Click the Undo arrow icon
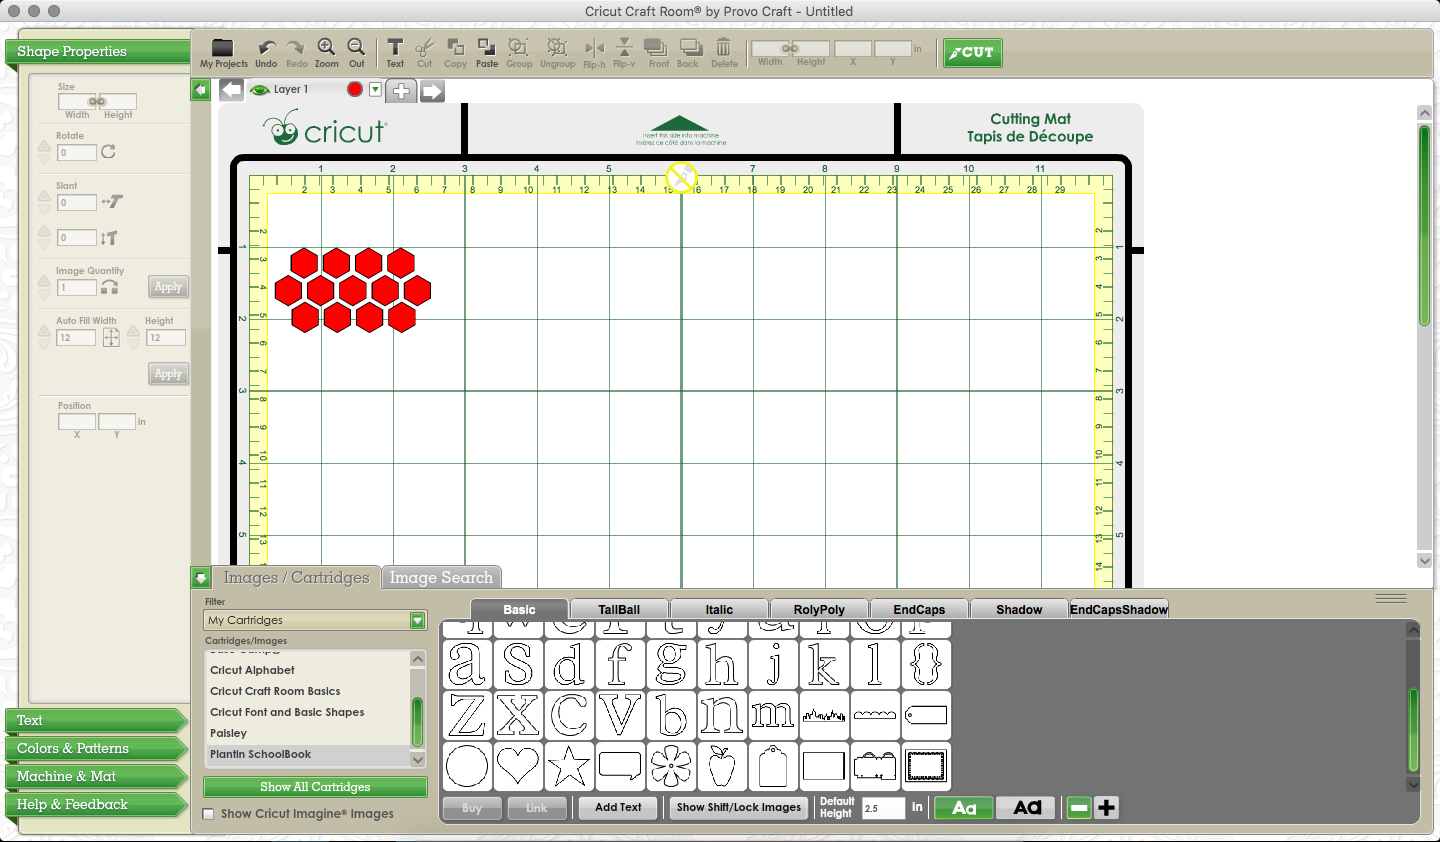The image size is (1440, 842). (266, 47)
